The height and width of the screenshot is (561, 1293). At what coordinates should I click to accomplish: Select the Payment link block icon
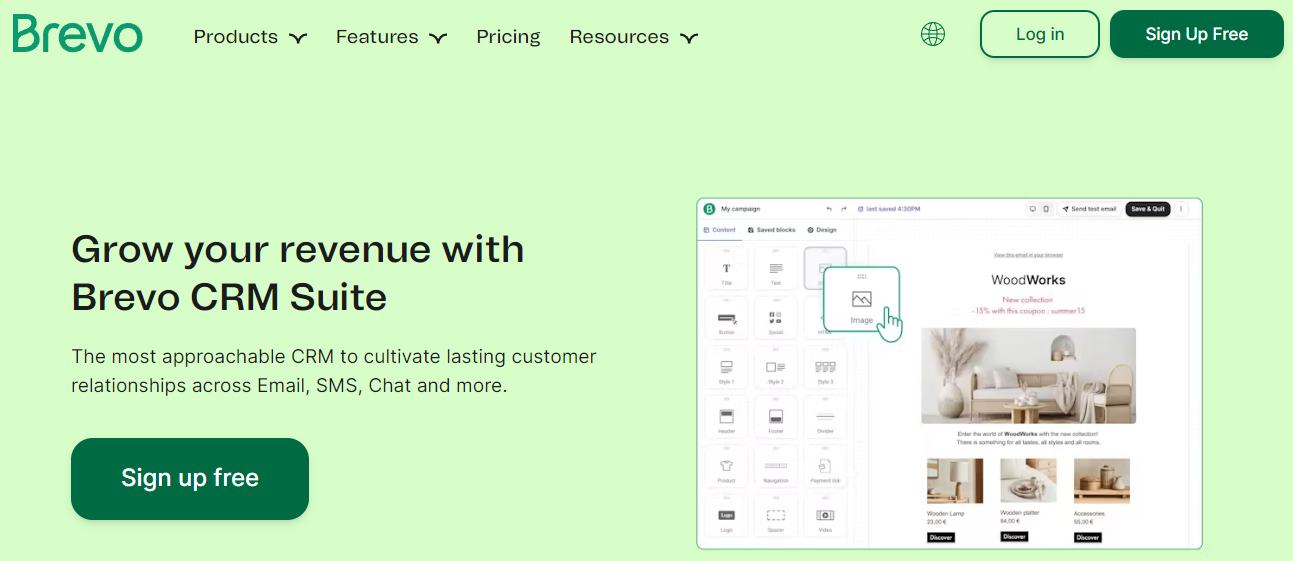tap(825, 466)
